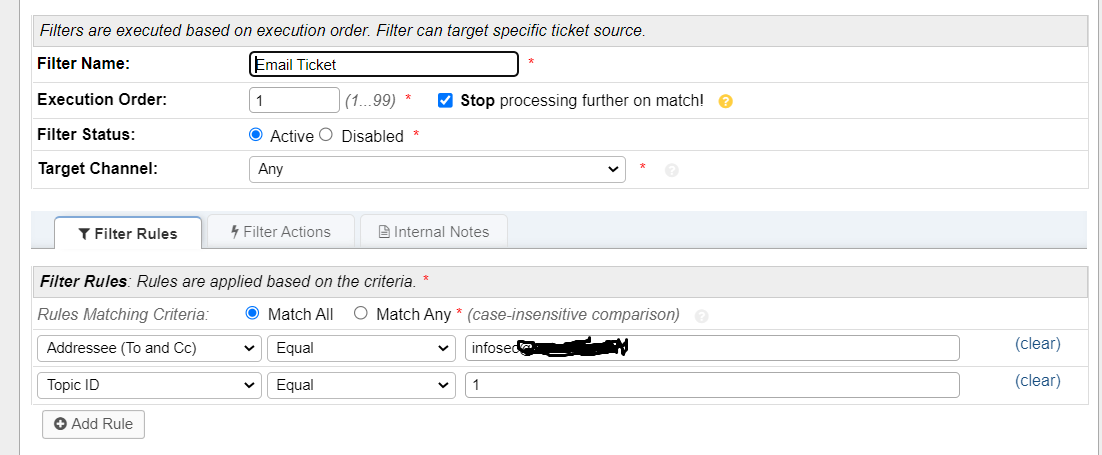Image resolution: width=1102 pixels, height=455 pixels.
Task: Open the Target Channel dropdown
Action: (436, 169)
